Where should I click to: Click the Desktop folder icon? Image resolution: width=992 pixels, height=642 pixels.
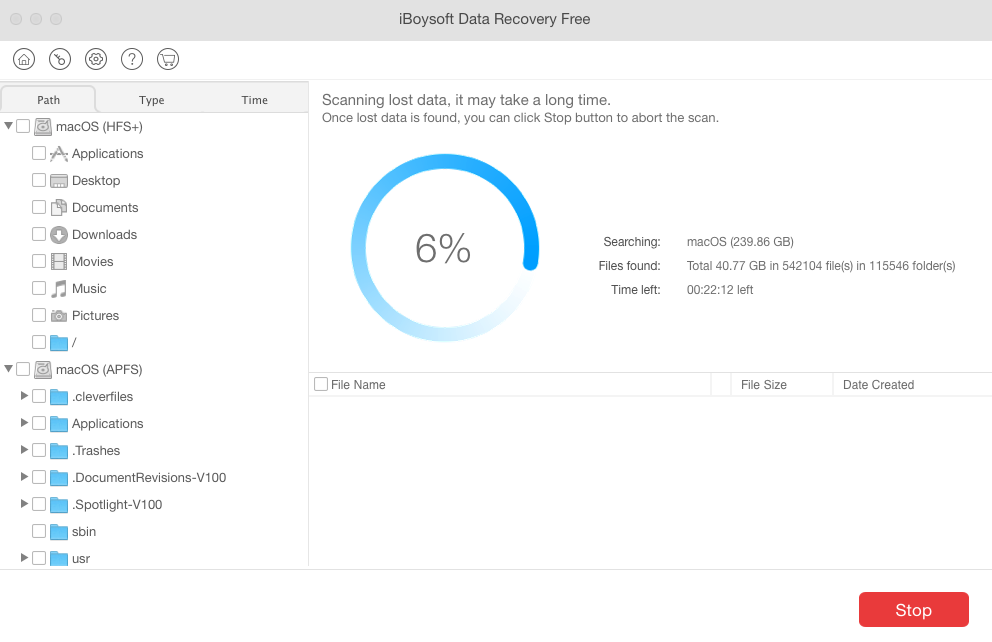(59, 181)
